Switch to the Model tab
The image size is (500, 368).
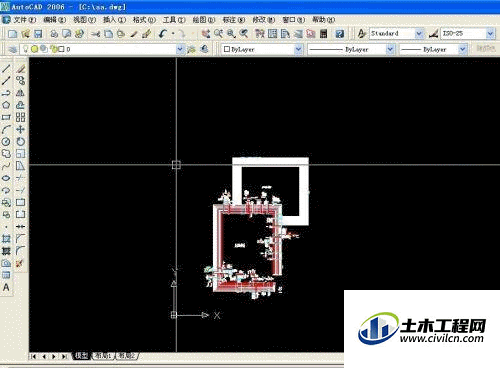tap(81, 356)
